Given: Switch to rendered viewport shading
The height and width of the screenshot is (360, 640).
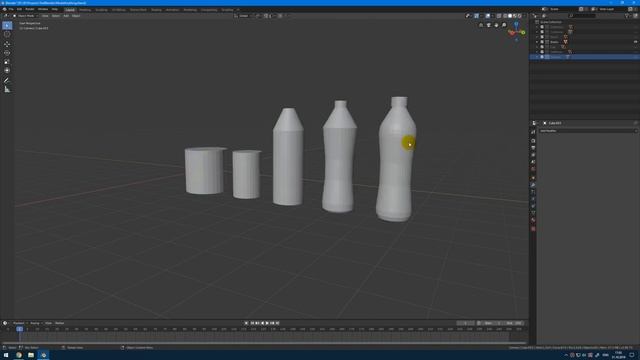Looking at the screenshot, I should click(x=520, y=16).
